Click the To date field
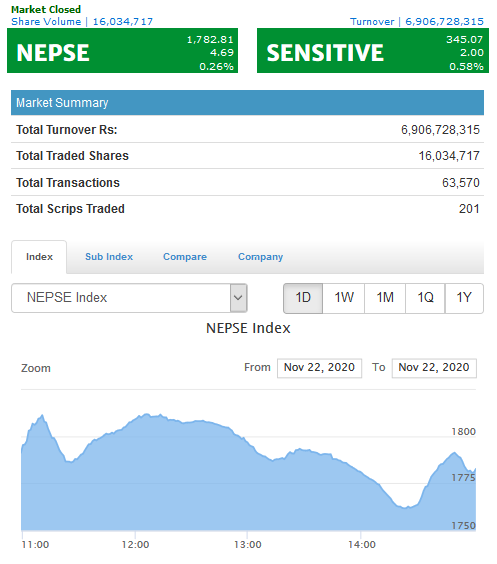The width and height of the screenshot is (497, 564). coord(434,368)
